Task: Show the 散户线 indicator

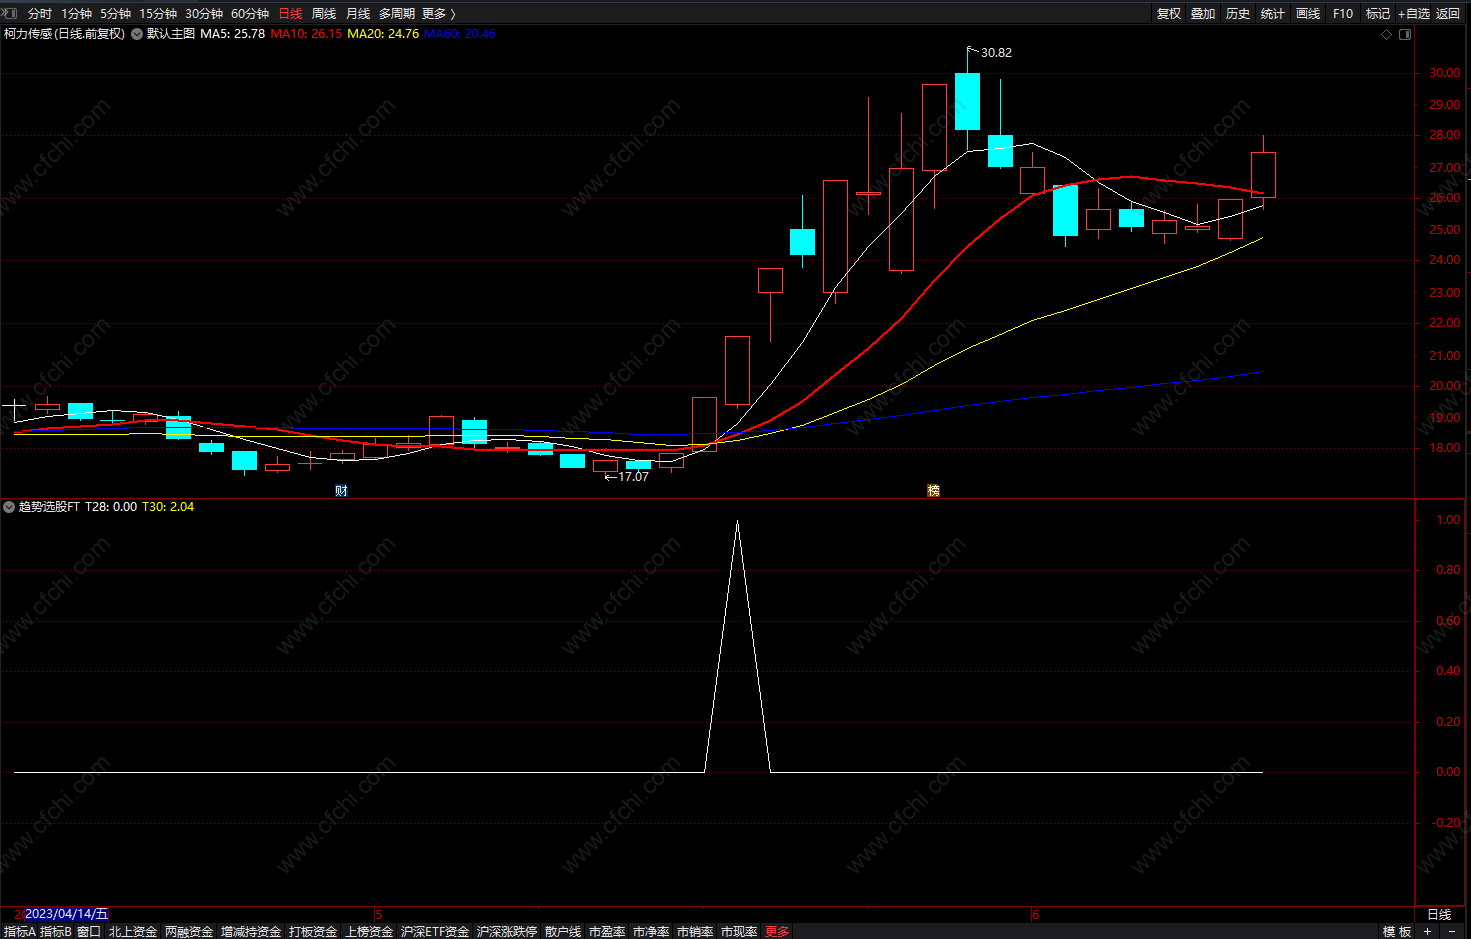Action: (563, 931)
